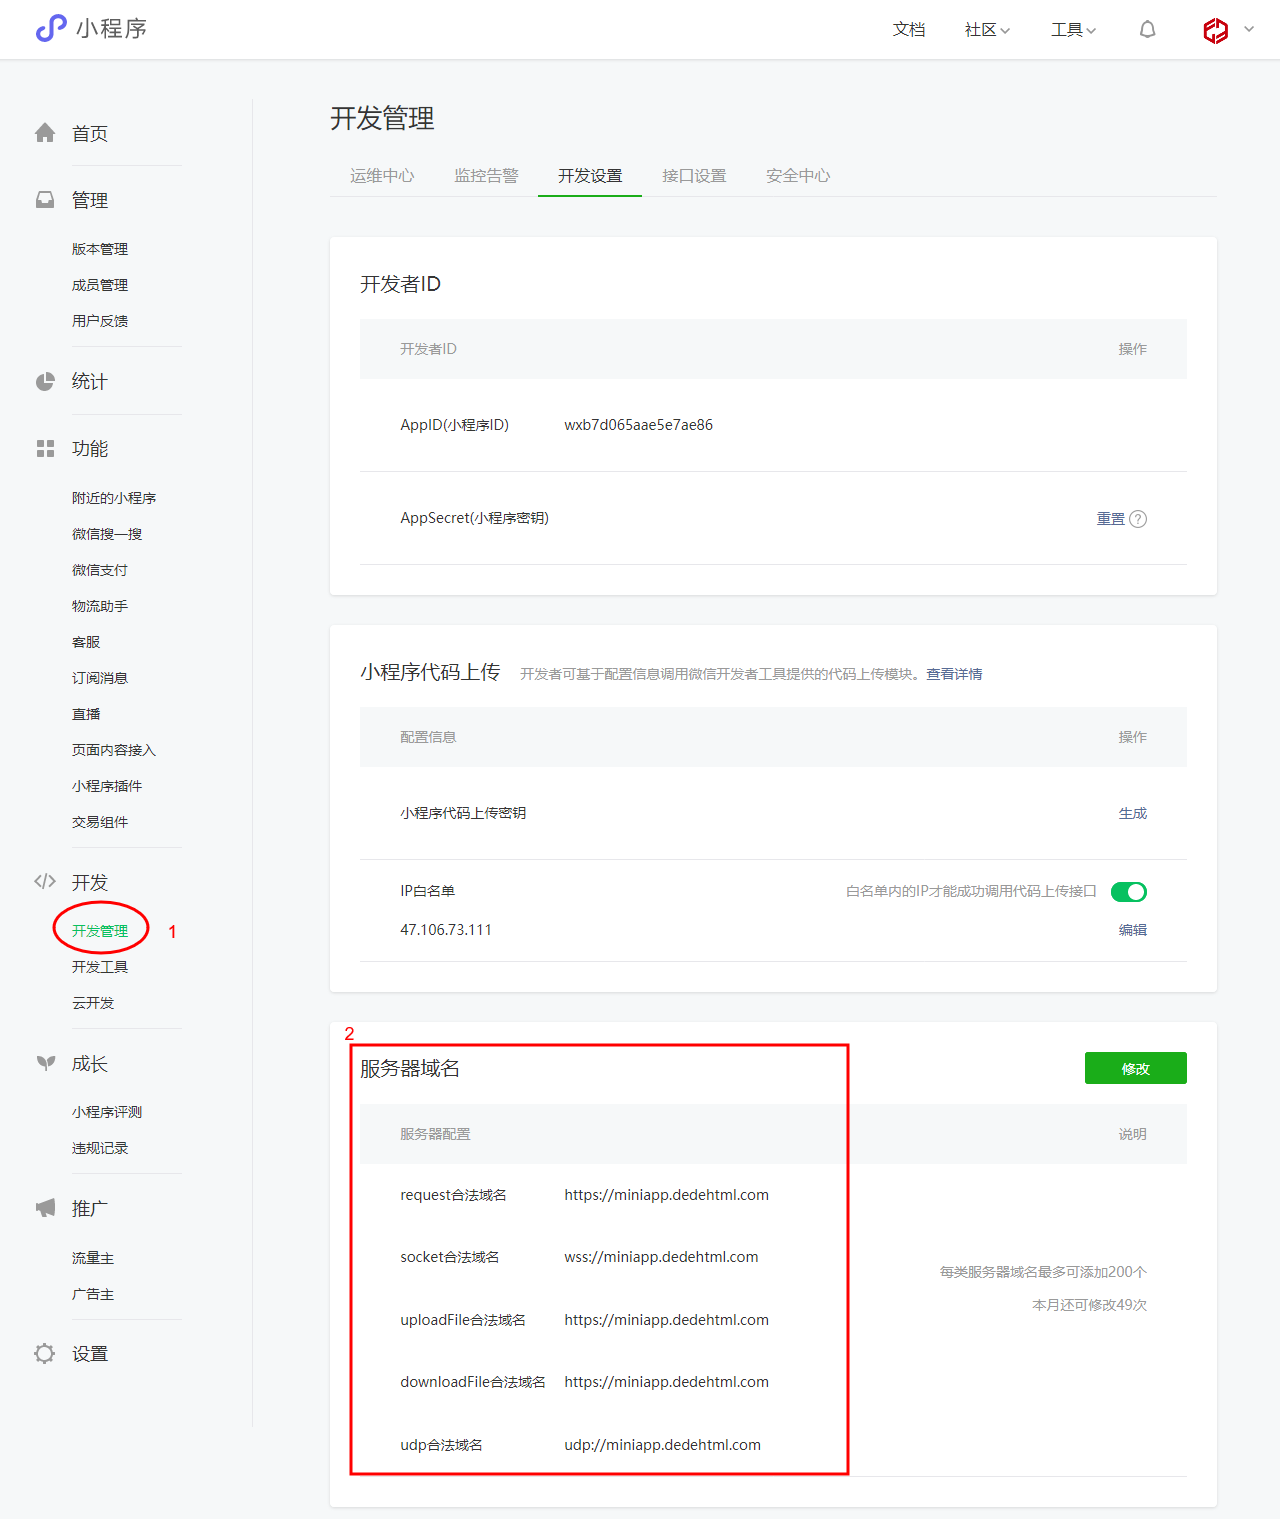1280x1519 pixels.
Task: Expand the 社区 dropdown menu
Action: tap(987, 30)
